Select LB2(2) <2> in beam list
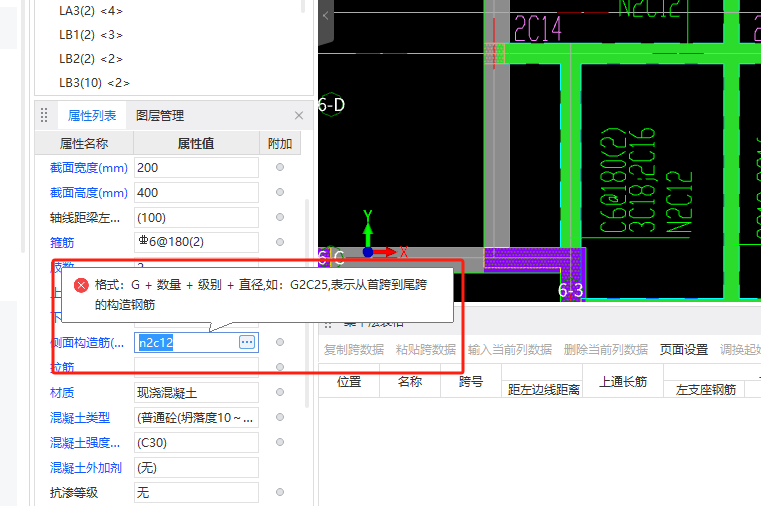 [91, 59]
